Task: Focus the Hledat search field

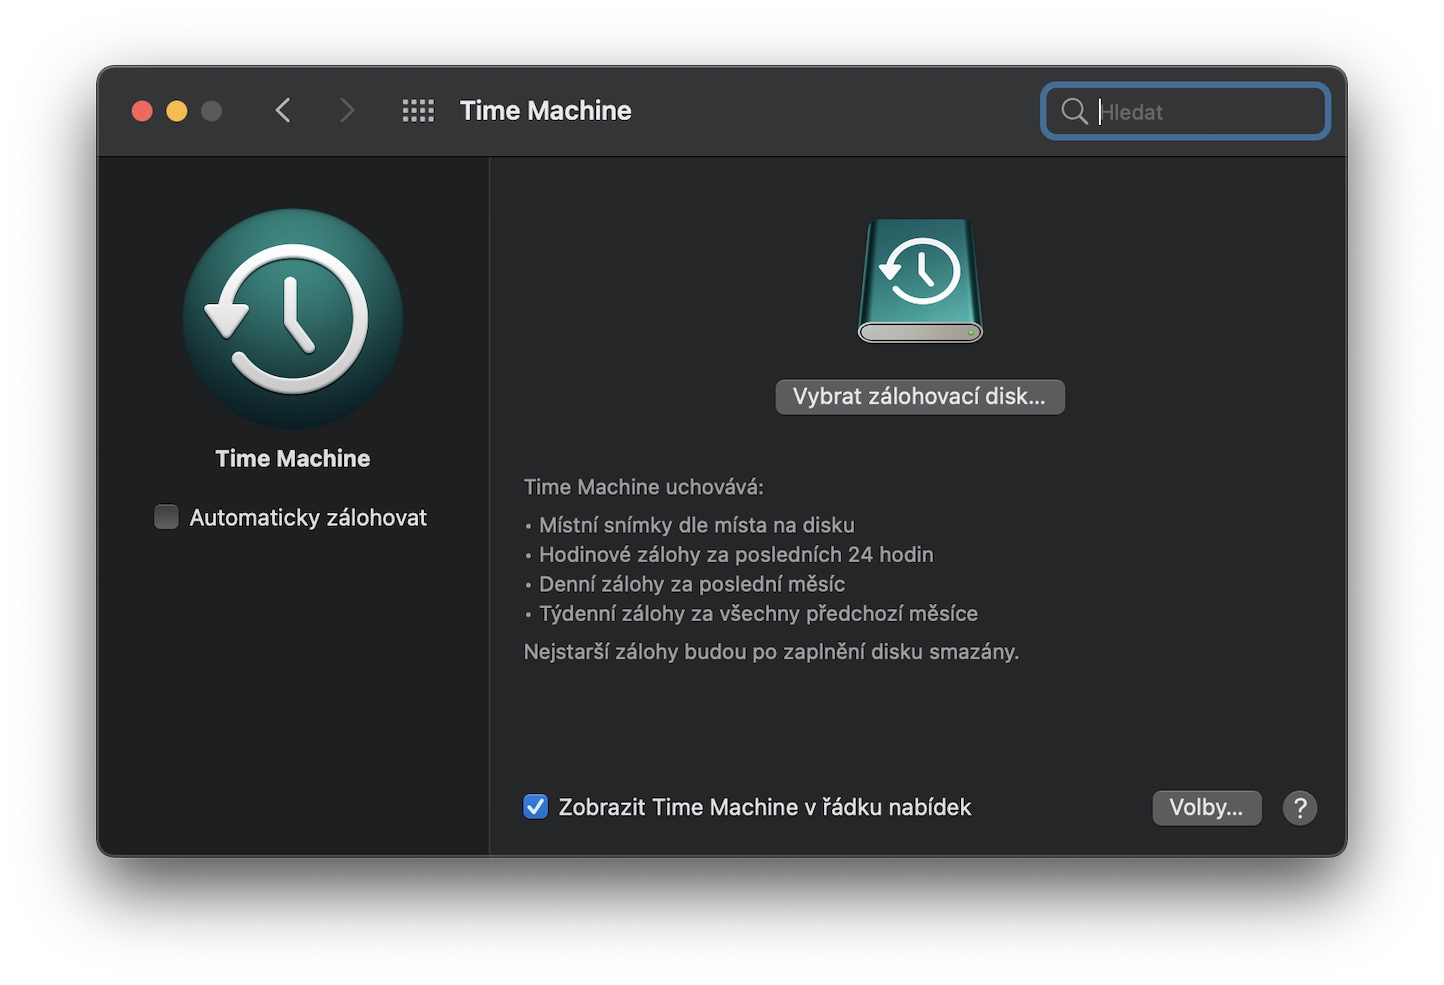Action: pyautogui.click(x=1186, y=111)
